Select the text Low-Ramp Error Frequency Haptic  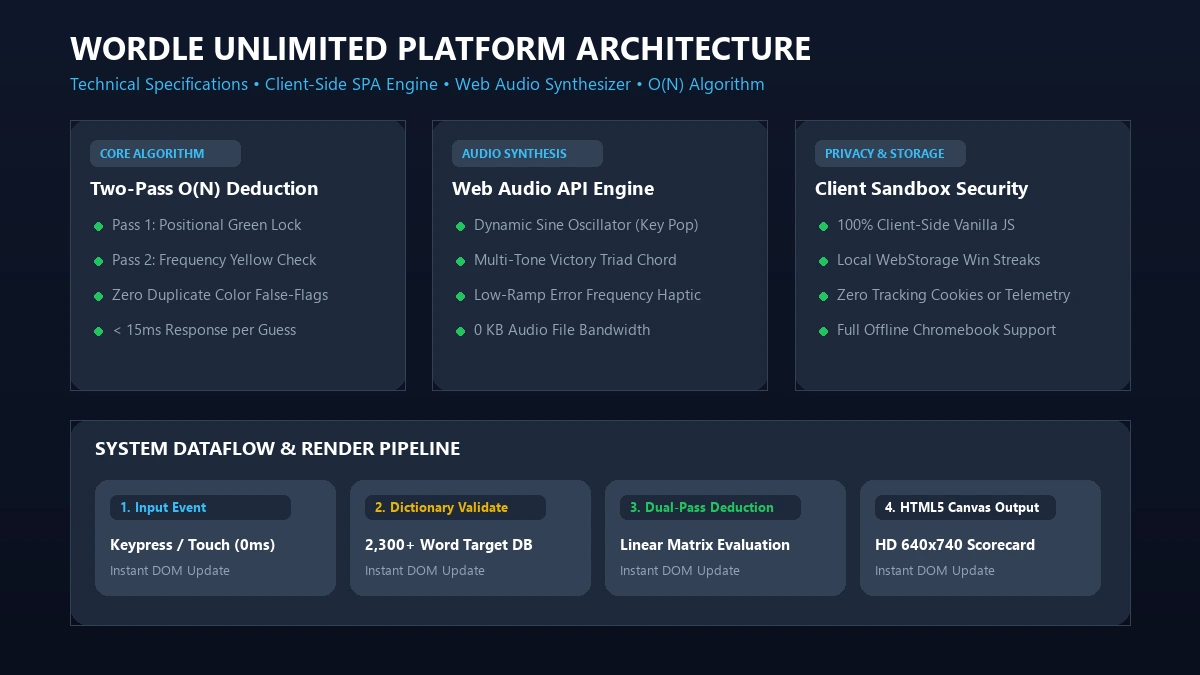click(x=587, y=295)
